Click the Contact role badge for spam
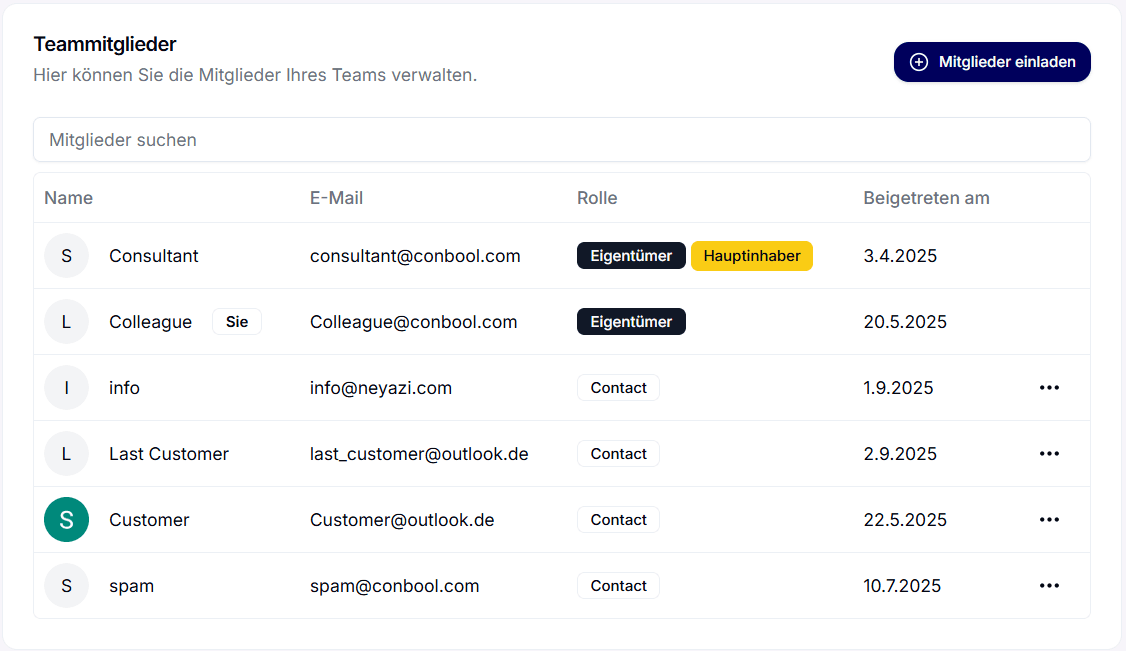Screen dimensions: 1126x651 tap(618, 586)
